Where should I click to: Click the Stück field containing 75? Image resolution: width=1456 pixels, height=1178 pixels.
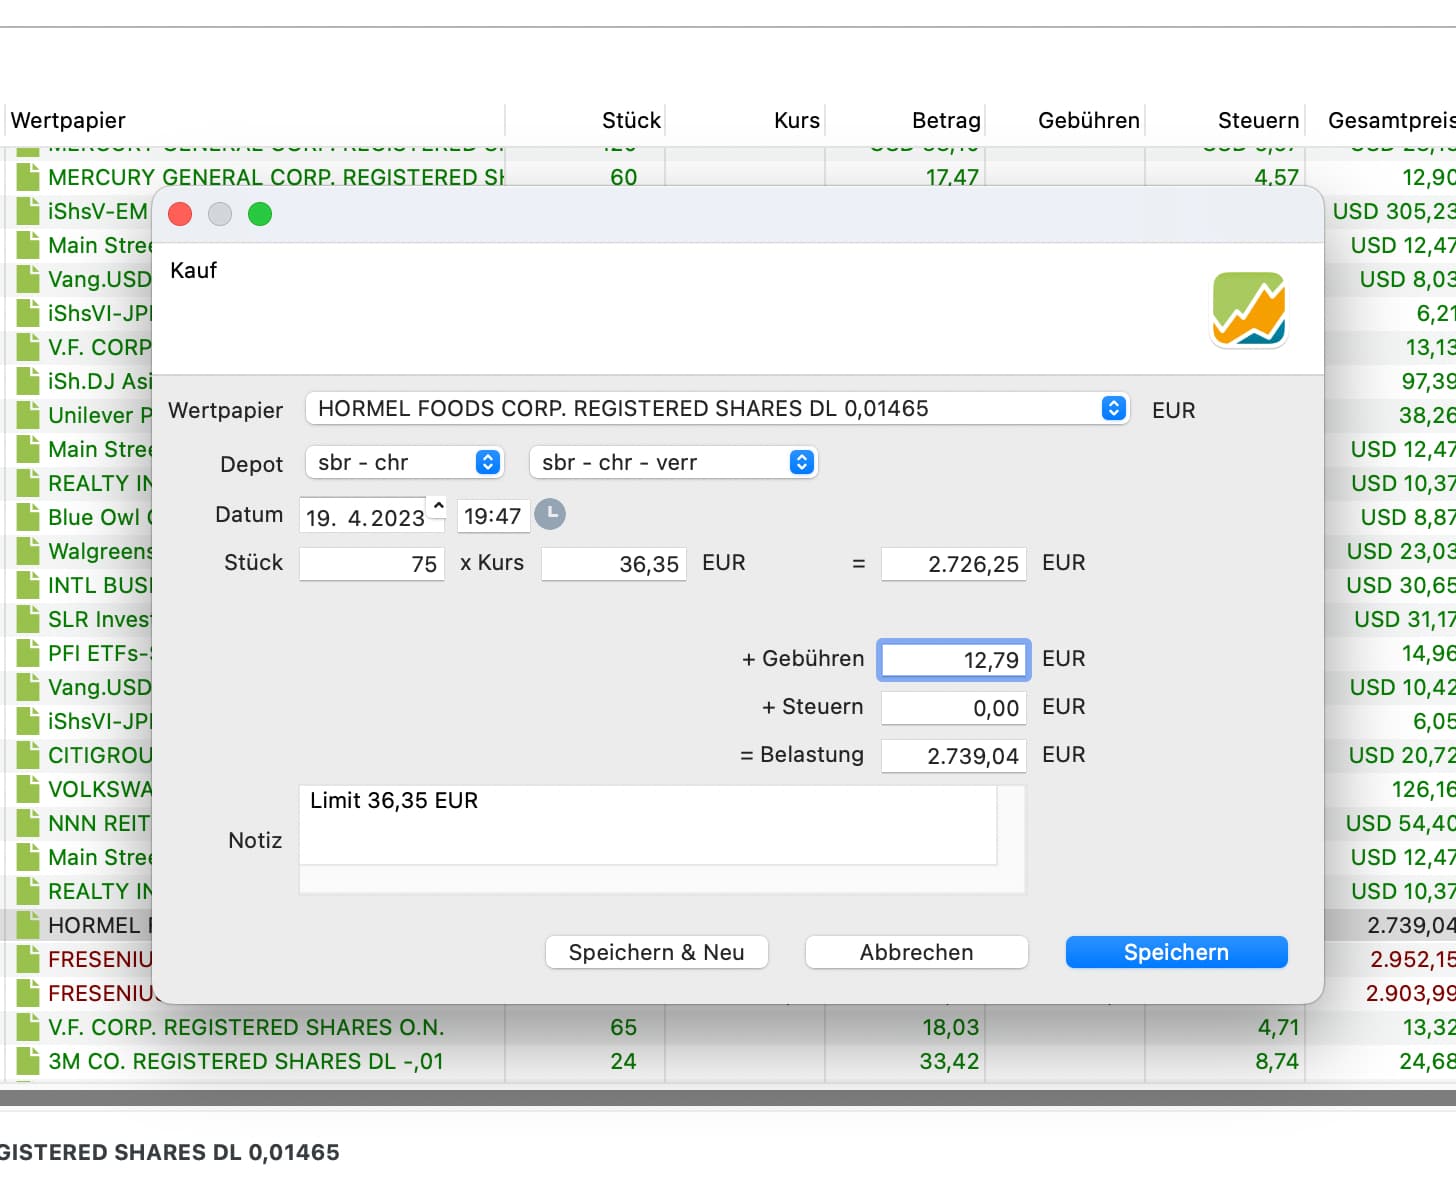point(372,563)
